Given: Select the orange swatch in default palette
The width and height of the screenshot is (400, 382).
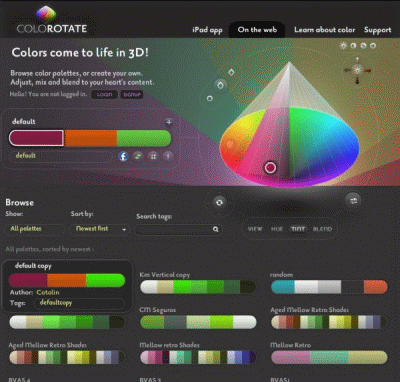Looking at the screenshot, I should point(90,138).
